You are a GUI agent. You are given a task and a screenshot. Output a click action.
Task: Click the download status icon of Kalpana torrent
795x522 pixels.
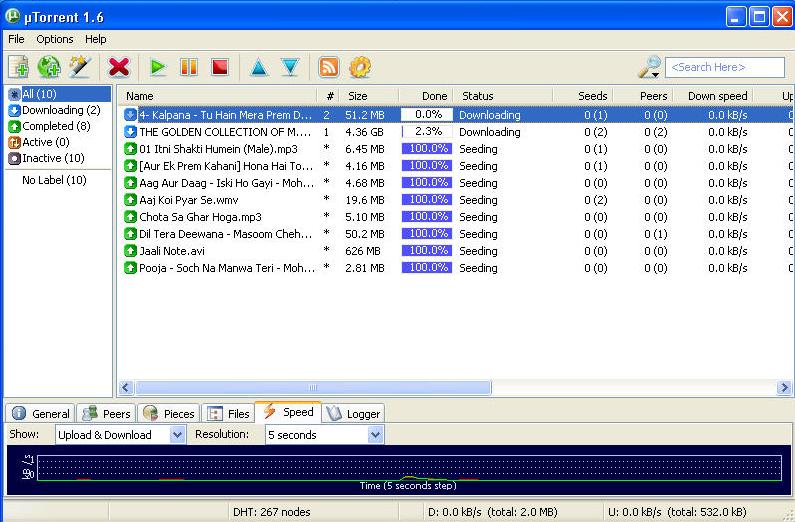point(130,115)
